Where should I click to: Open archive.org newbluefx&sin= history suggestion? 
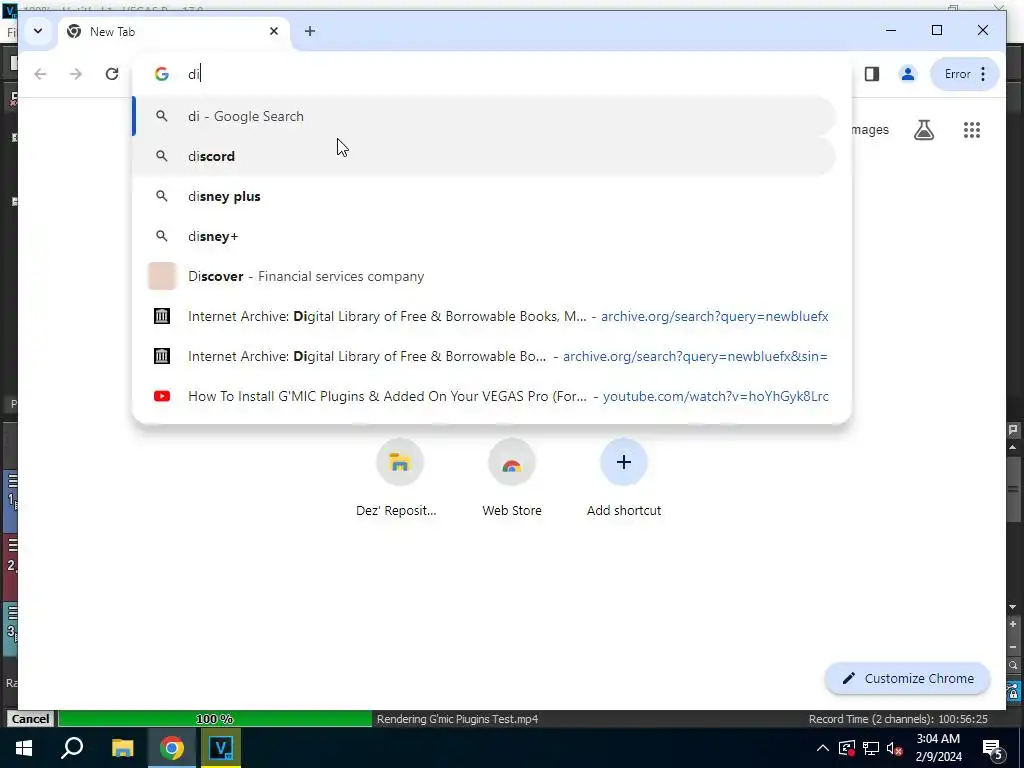pos(485,356)
